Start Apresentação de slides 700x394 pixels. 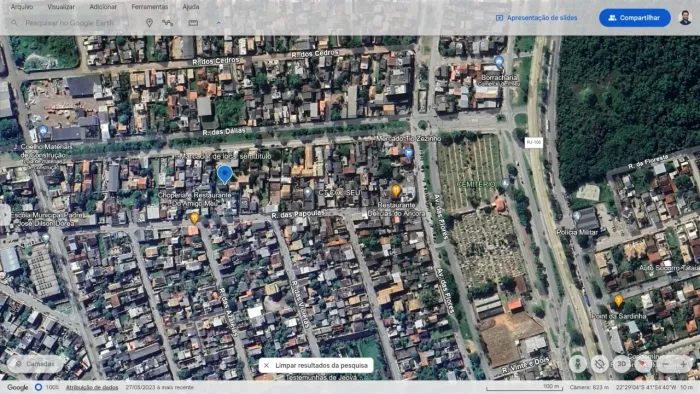click(x=537, y=18)
